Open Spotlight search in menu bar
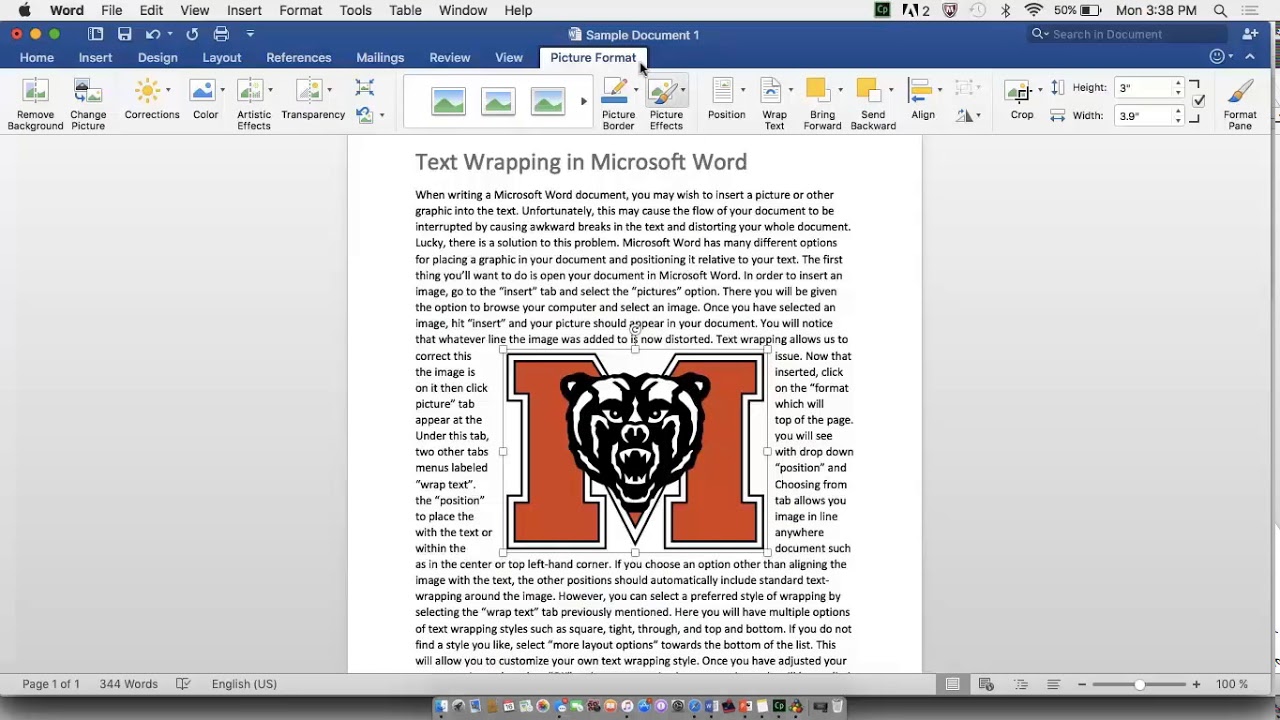 [1220, 10]
